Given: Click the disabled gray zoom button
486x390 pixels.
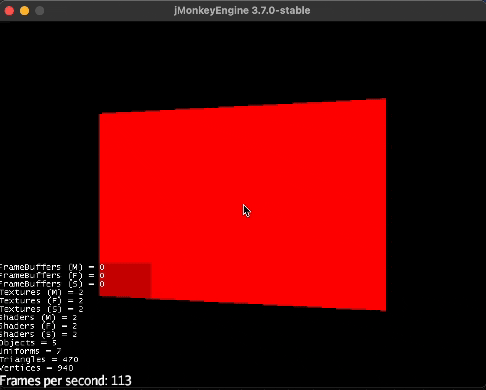Looking at the screenshot, I should 39,11.
